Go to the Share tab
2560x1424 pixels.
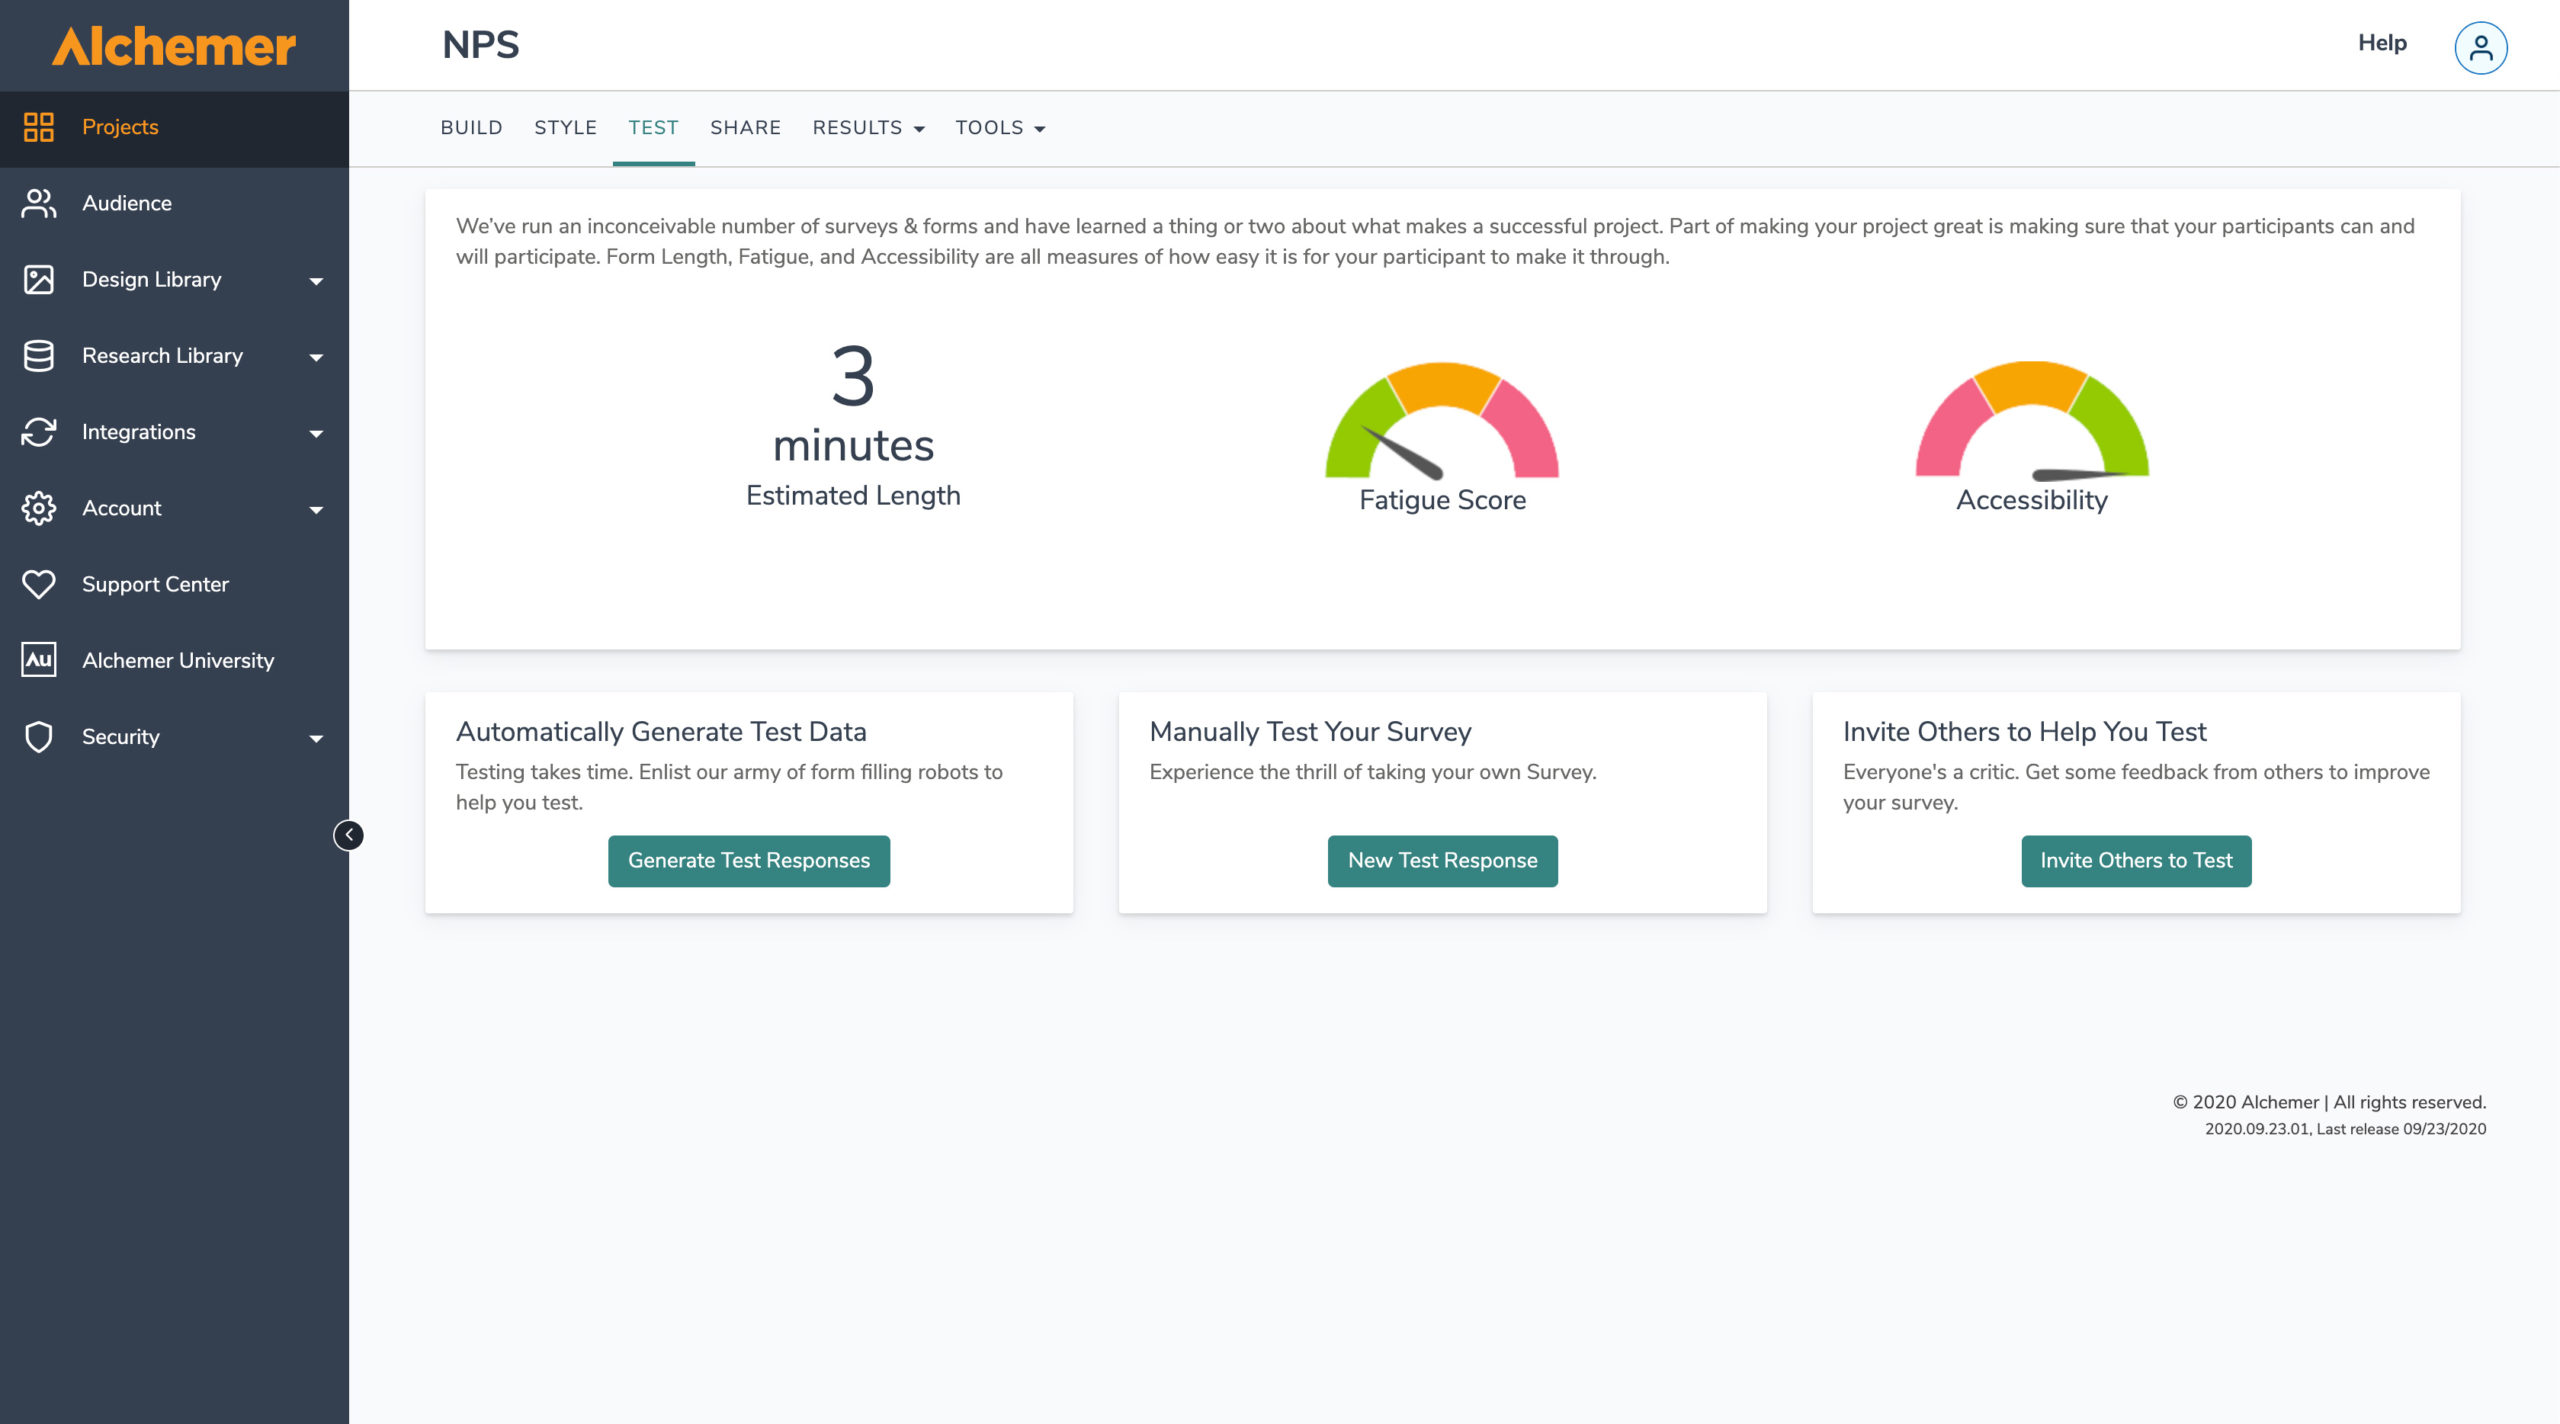click(745, 128)
